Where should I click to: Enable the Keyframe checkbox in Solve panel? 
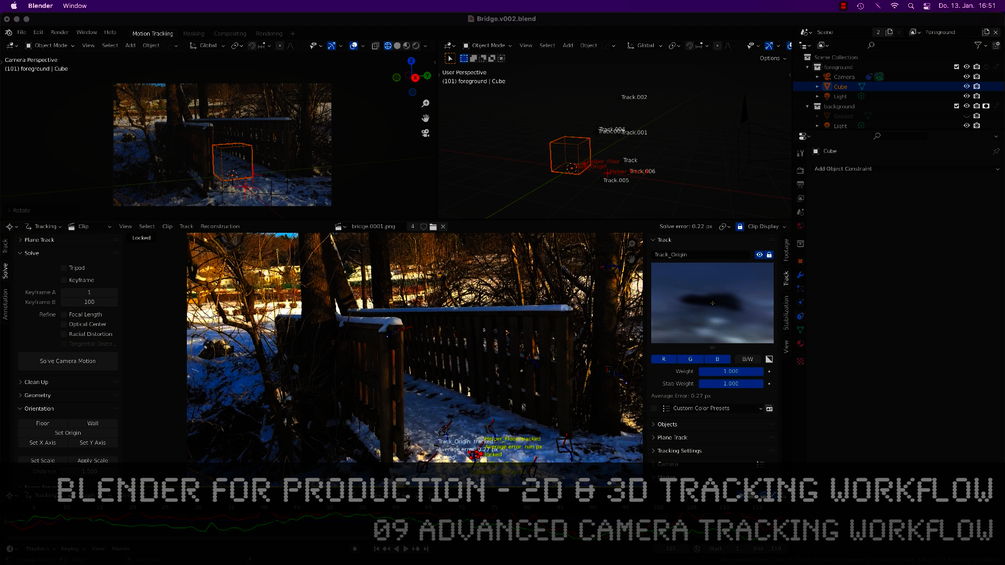63,280
